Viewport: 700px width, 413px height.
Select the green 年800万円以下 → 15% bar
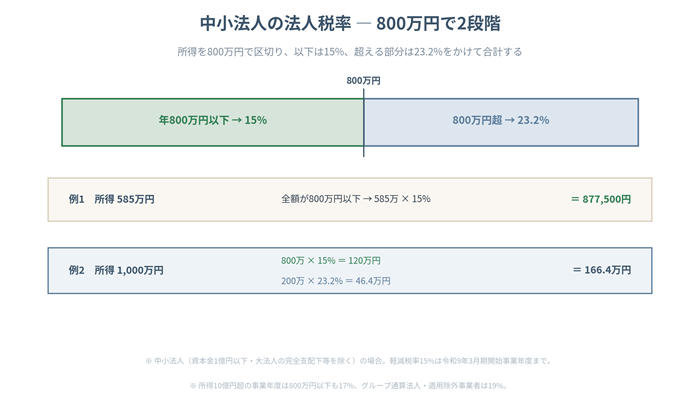212,122
